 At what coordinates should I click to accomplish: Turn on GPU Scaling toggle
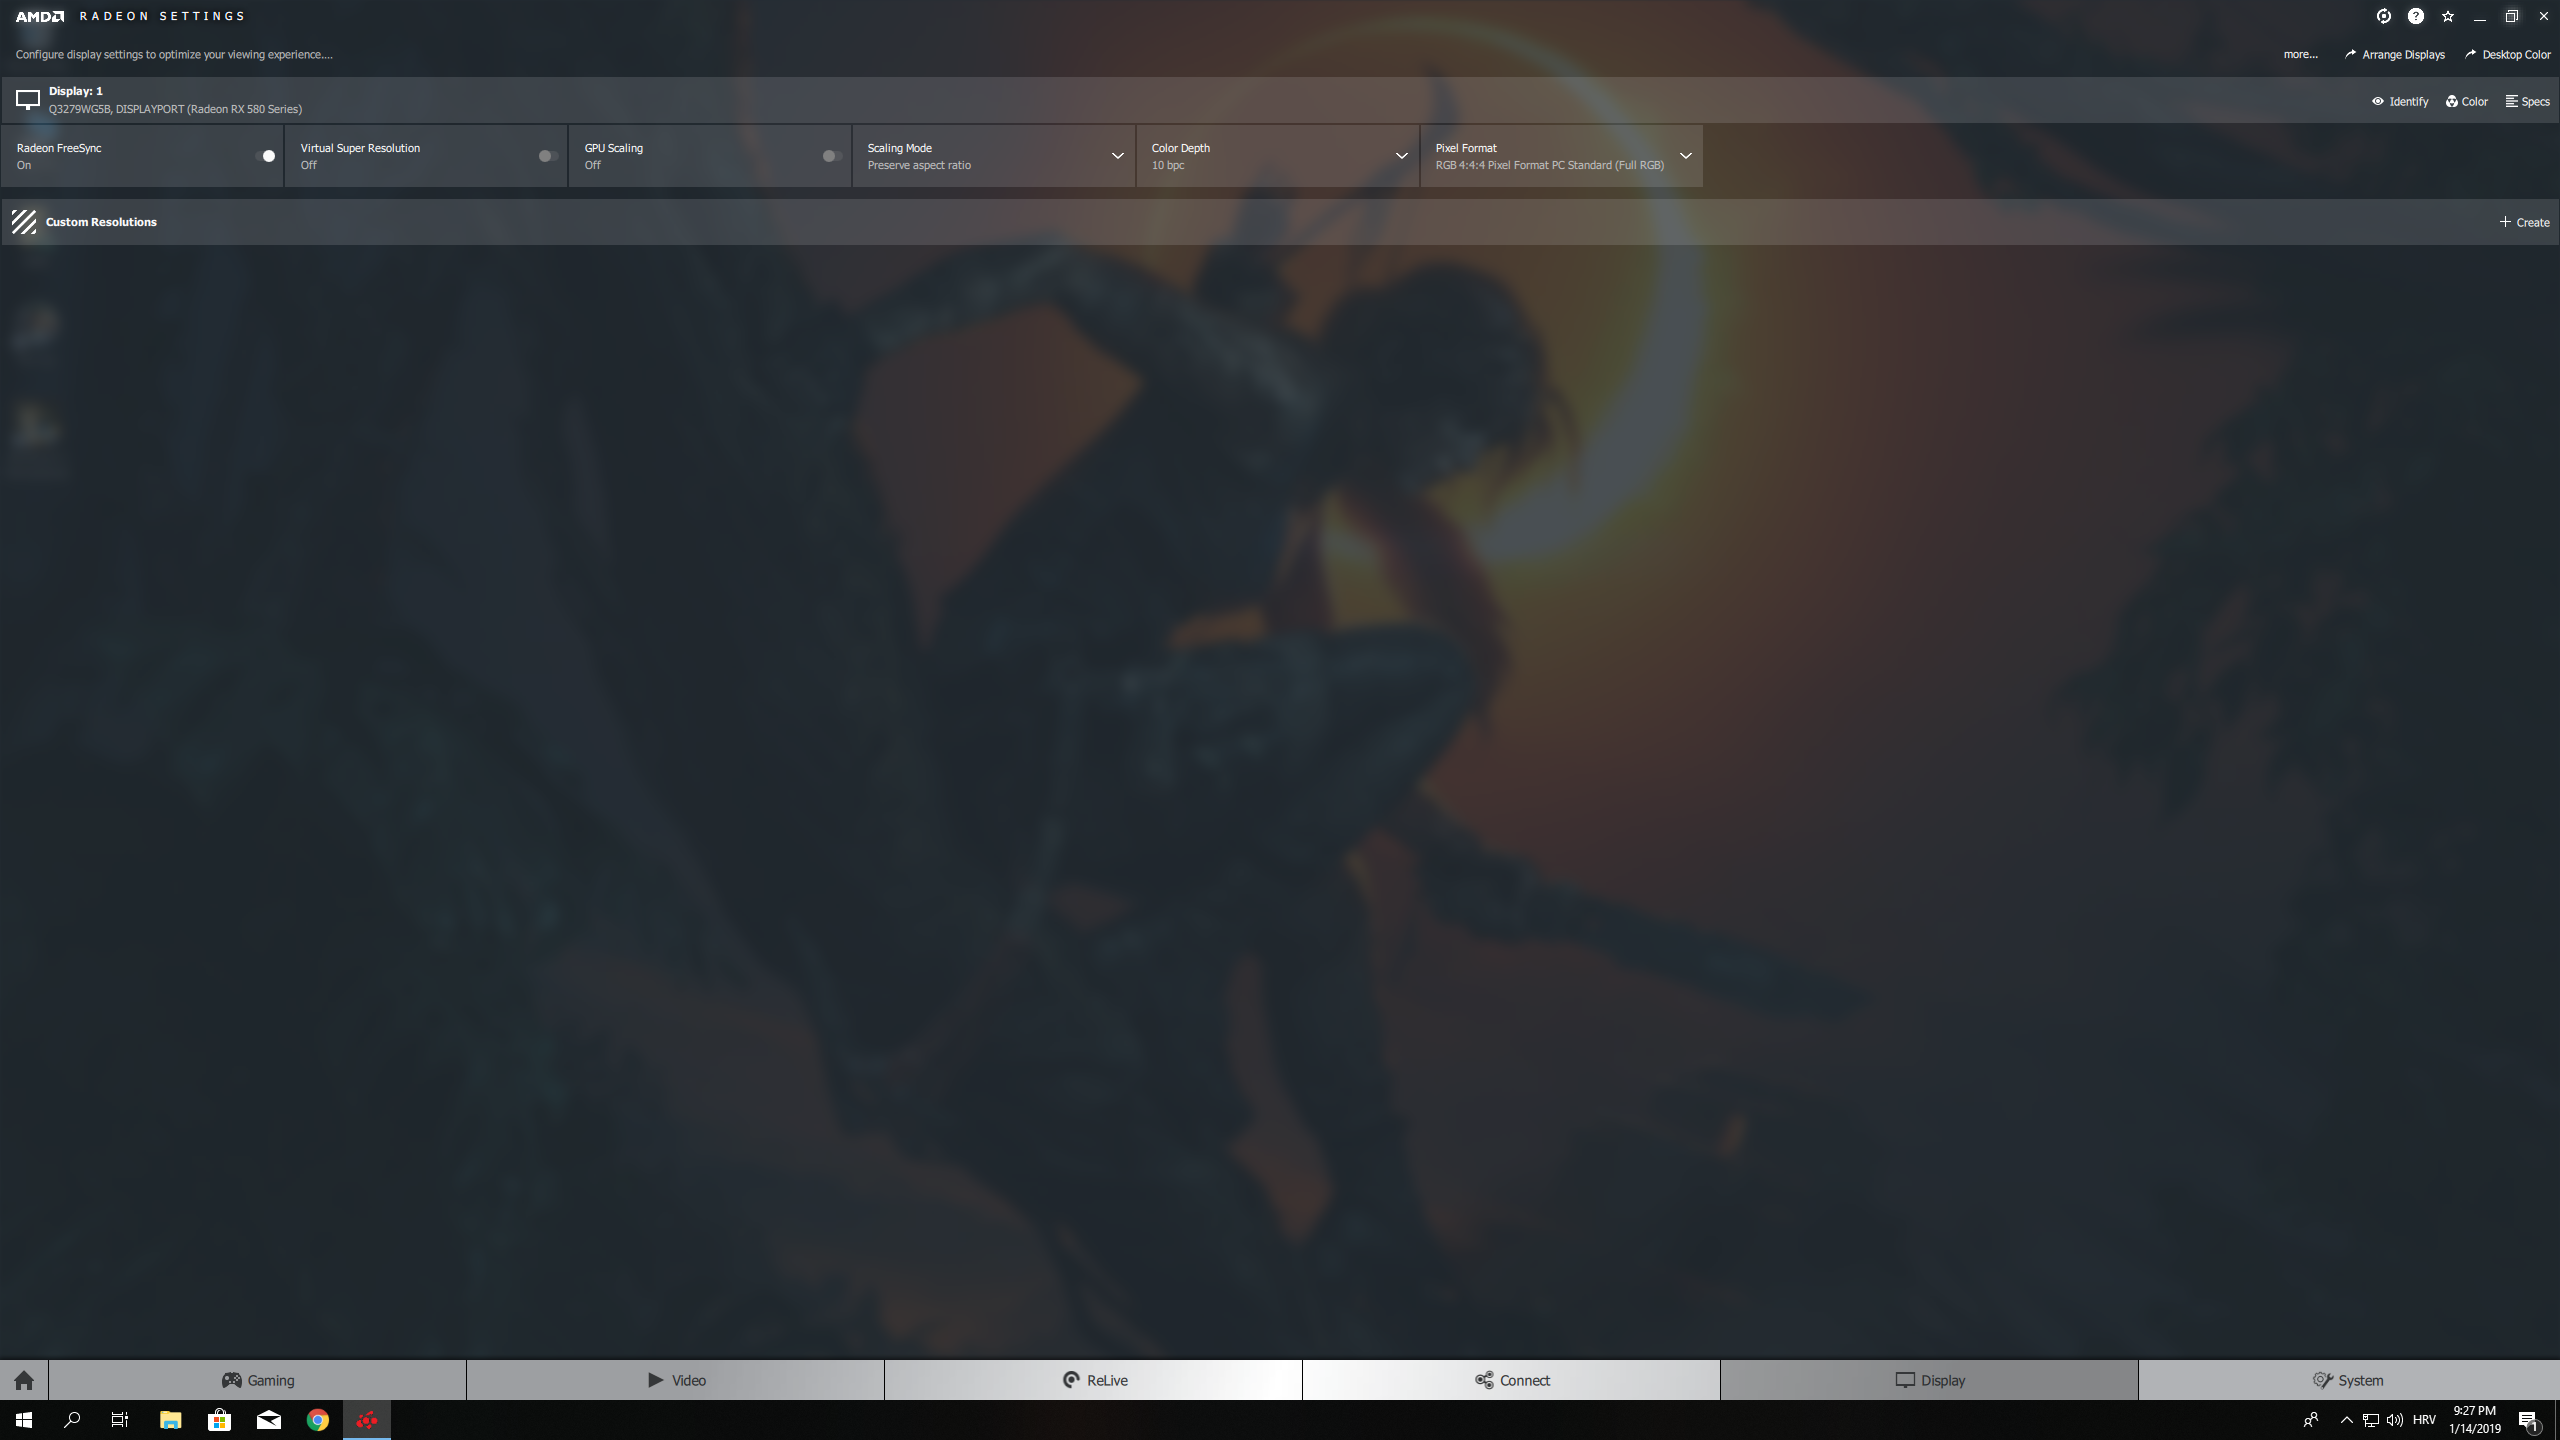click(831, 156)
